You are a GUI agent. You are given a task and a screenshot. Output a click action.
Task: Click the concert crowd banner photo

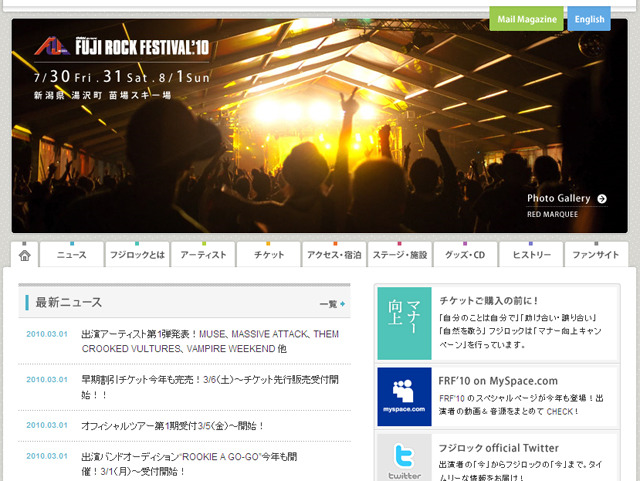320,126
